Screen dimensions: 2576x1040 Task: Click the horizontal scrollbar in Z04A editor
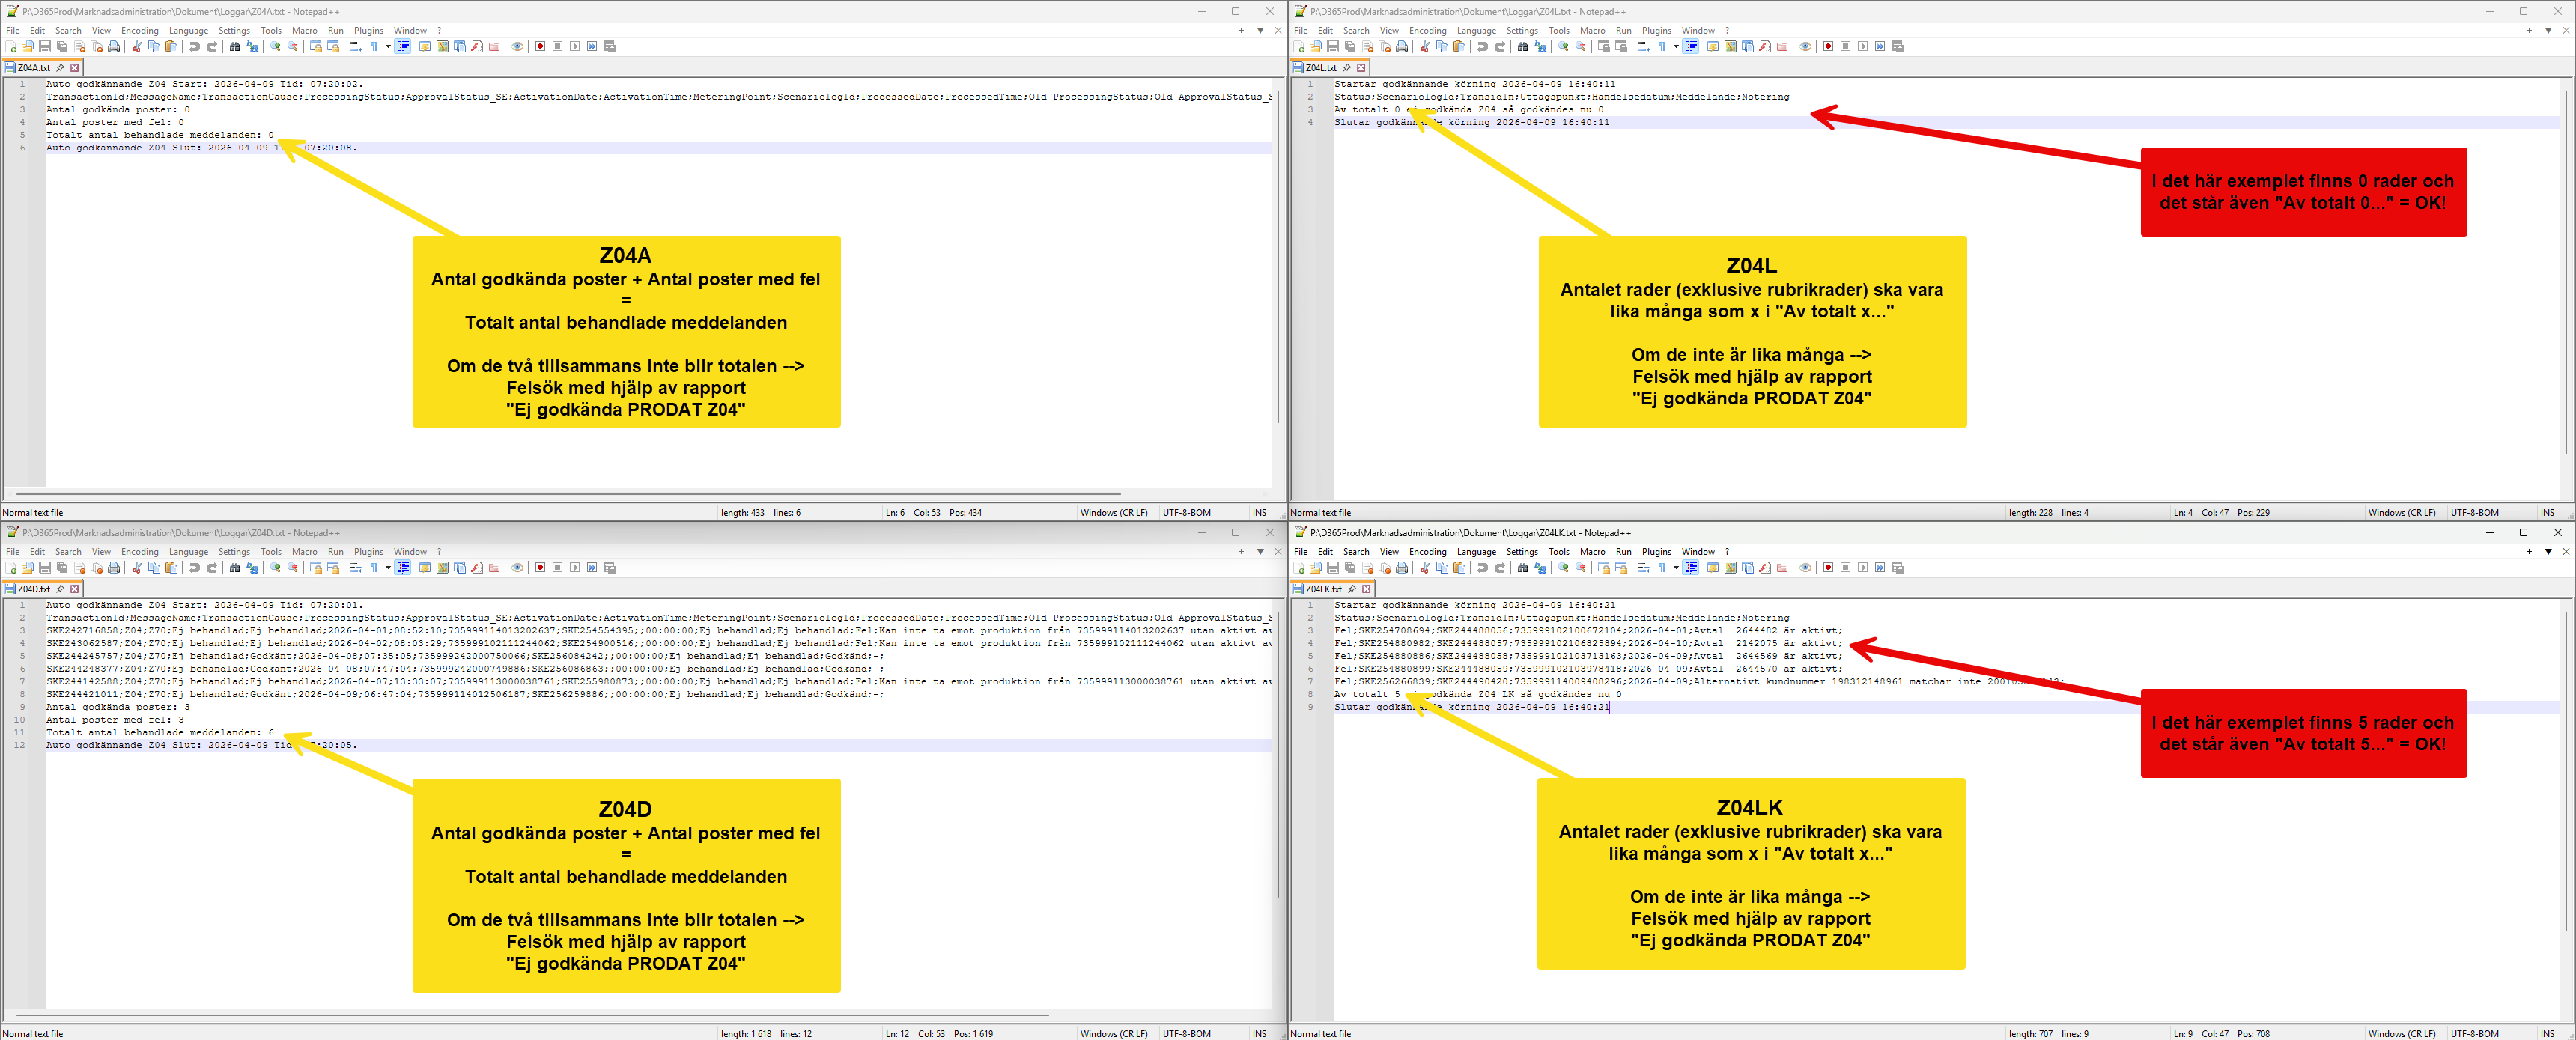[x=560, y=493]
